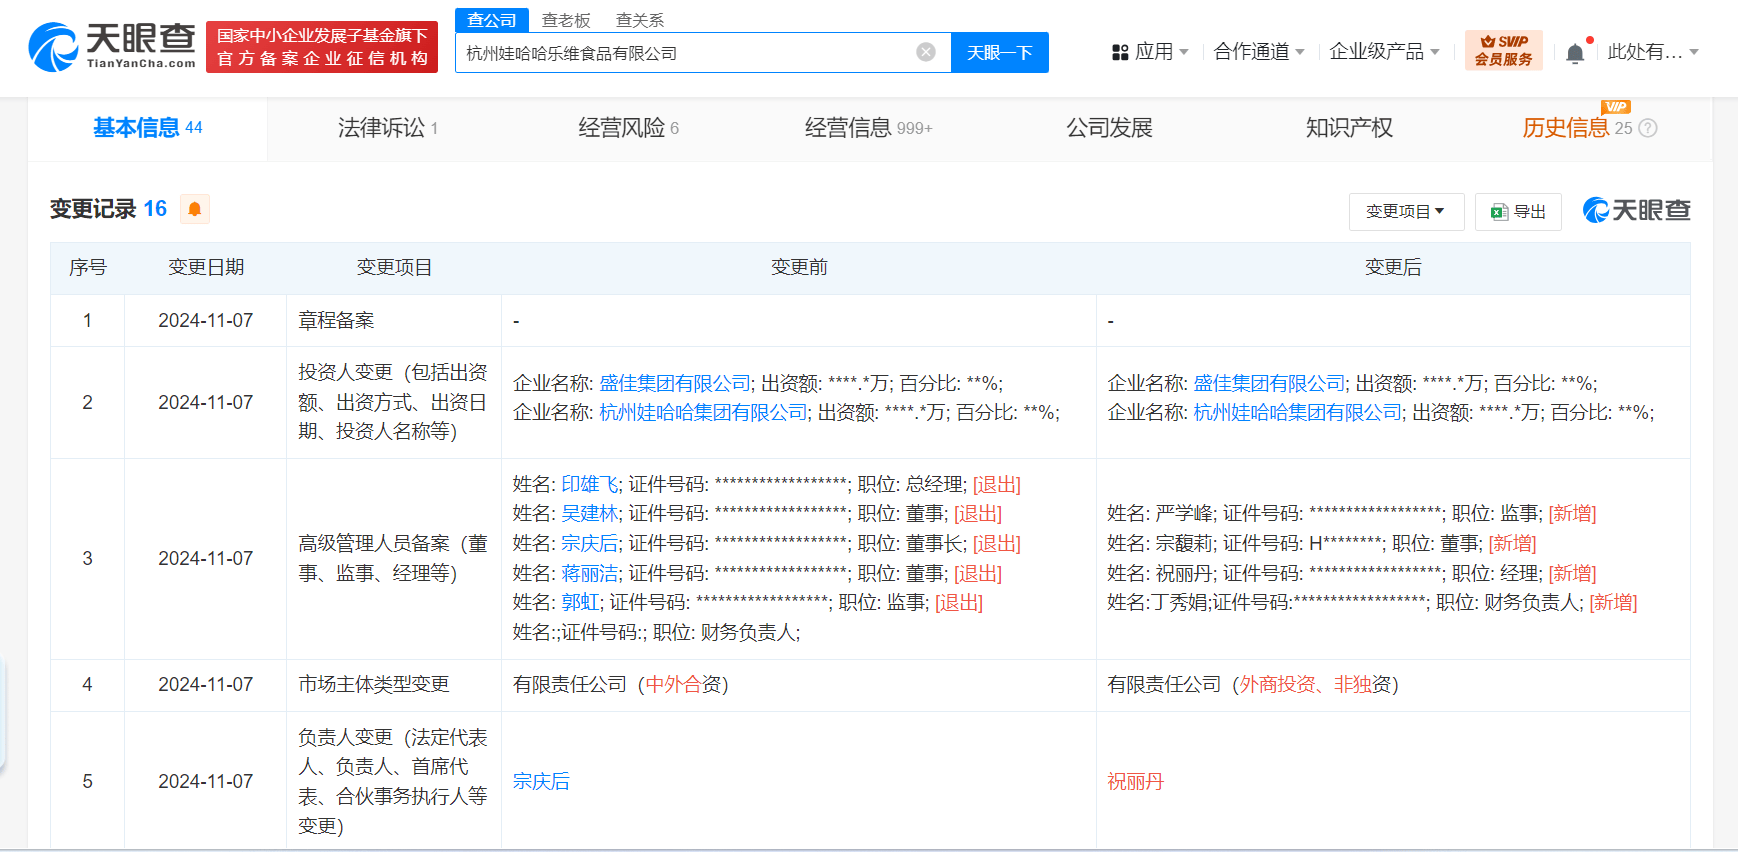Click the 导出 export button

(x=1518, y=212)
